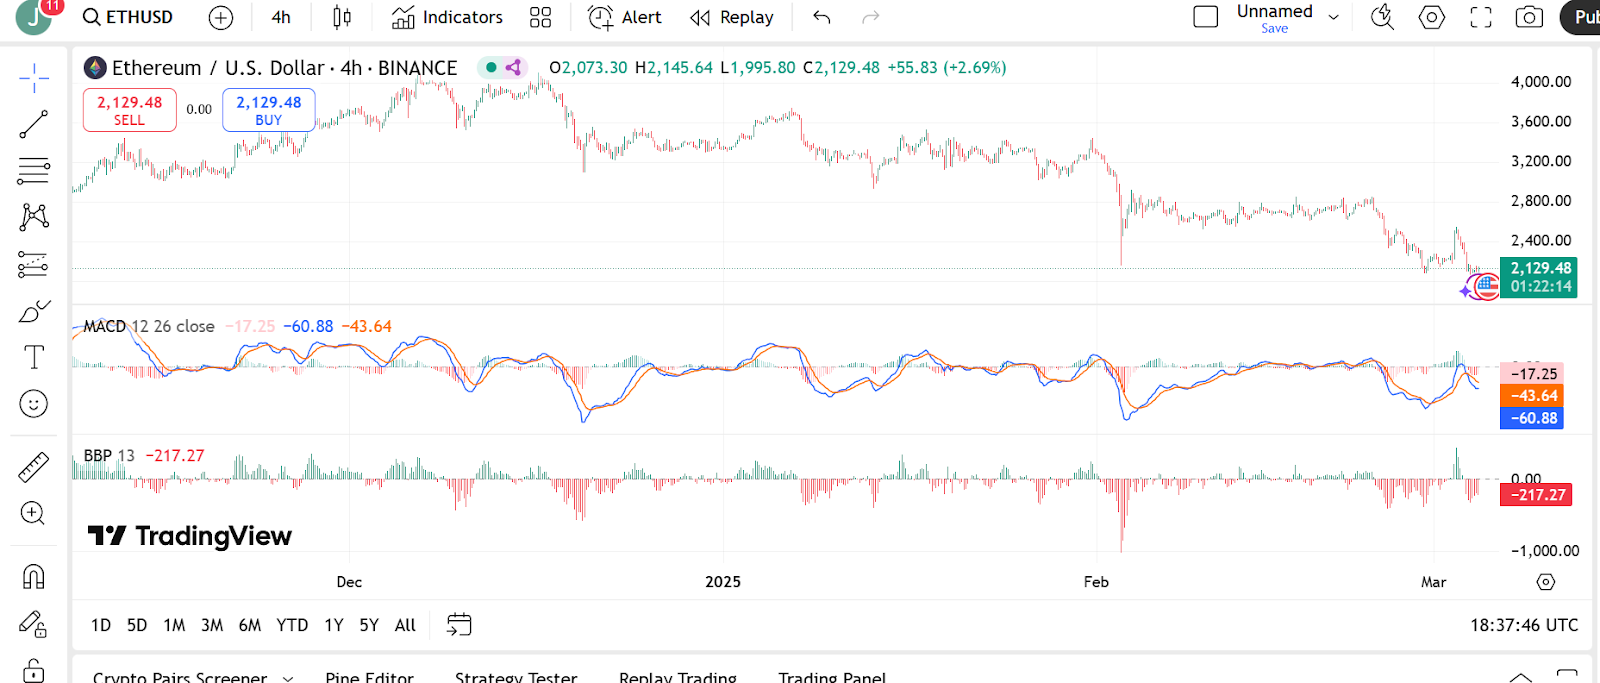The image size is (1600, 683).
Task: Open indicator templates grid icon
Action: [540, 17]
